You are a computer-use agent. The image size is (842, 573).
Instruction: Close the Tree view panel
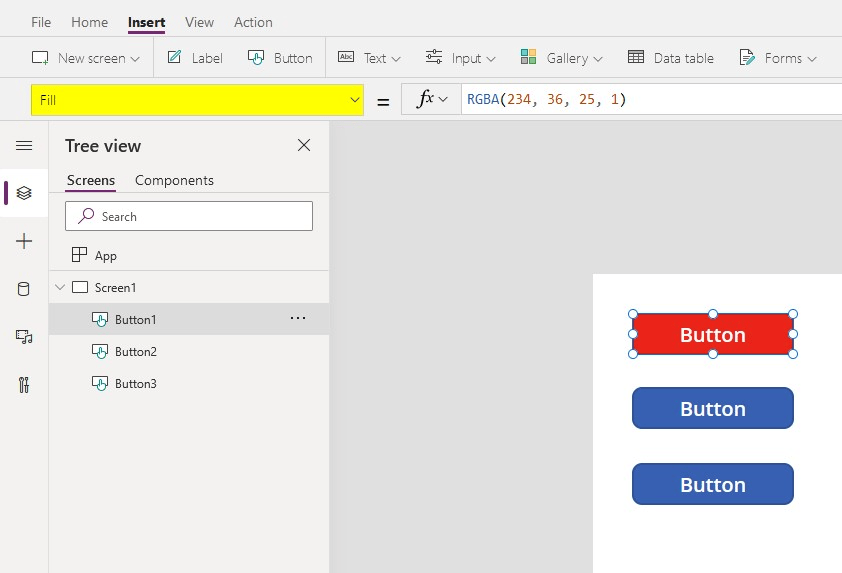pos(304,146)
